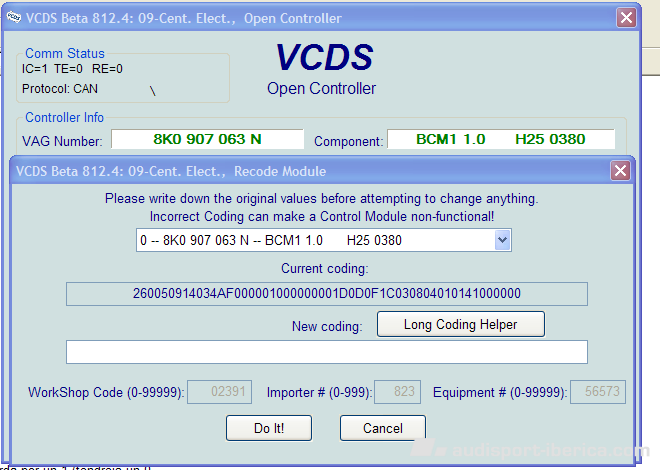Click the VAG Number field 8K0 907 063 N

(207, 139)
